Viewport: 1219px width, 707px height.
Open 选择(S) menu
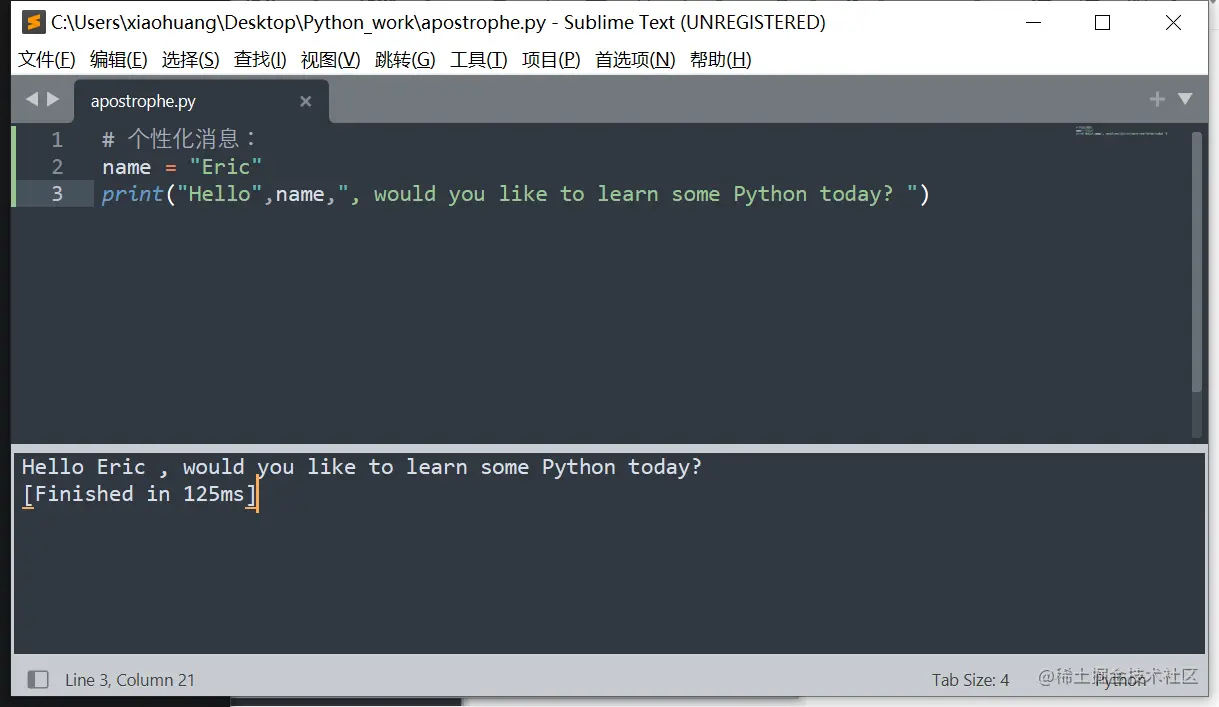click(191, 60)
